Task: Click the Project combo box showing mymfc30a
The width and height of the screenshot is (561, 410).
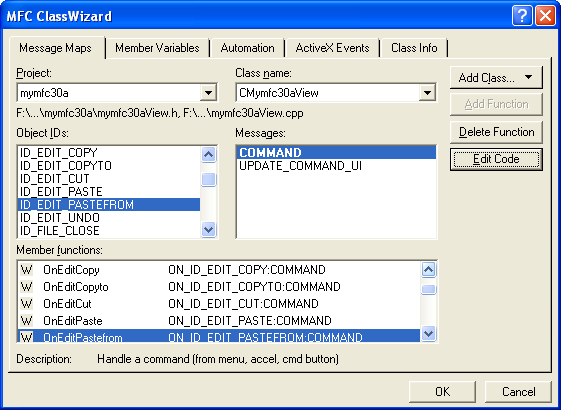Action: [117, 93]
